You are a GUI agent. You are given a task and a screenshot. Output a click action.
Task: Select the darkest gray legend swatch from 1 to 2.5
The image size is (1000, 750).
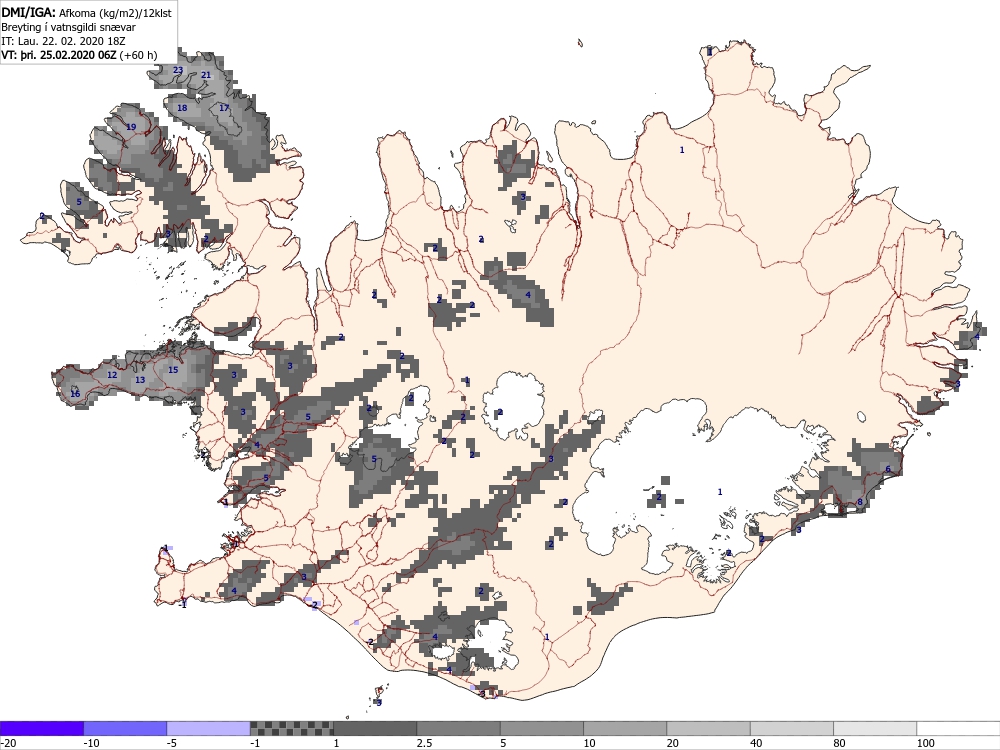375,728
